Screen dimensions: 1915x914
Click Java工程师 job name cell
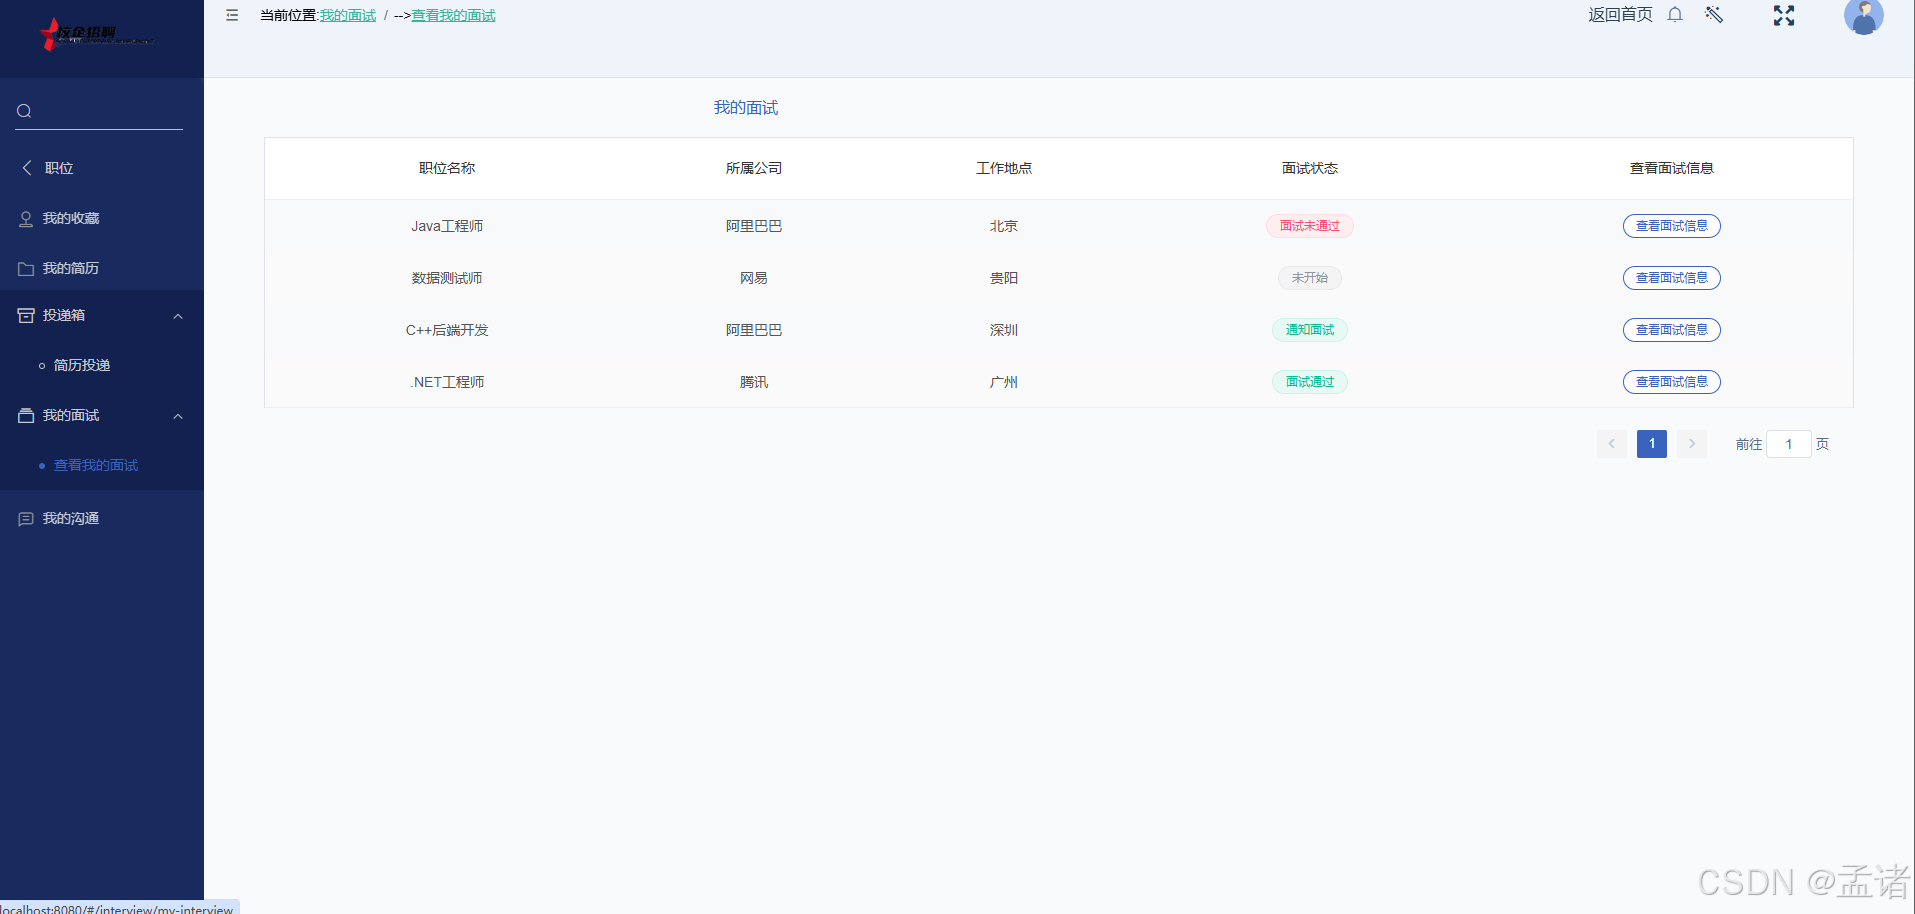point(447,226)
